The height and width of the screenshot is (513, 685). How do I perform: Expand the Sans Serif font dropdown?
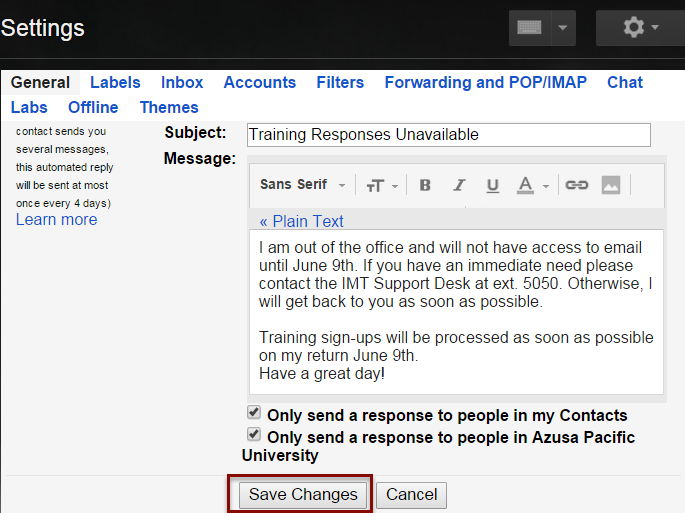click(303, 185)
